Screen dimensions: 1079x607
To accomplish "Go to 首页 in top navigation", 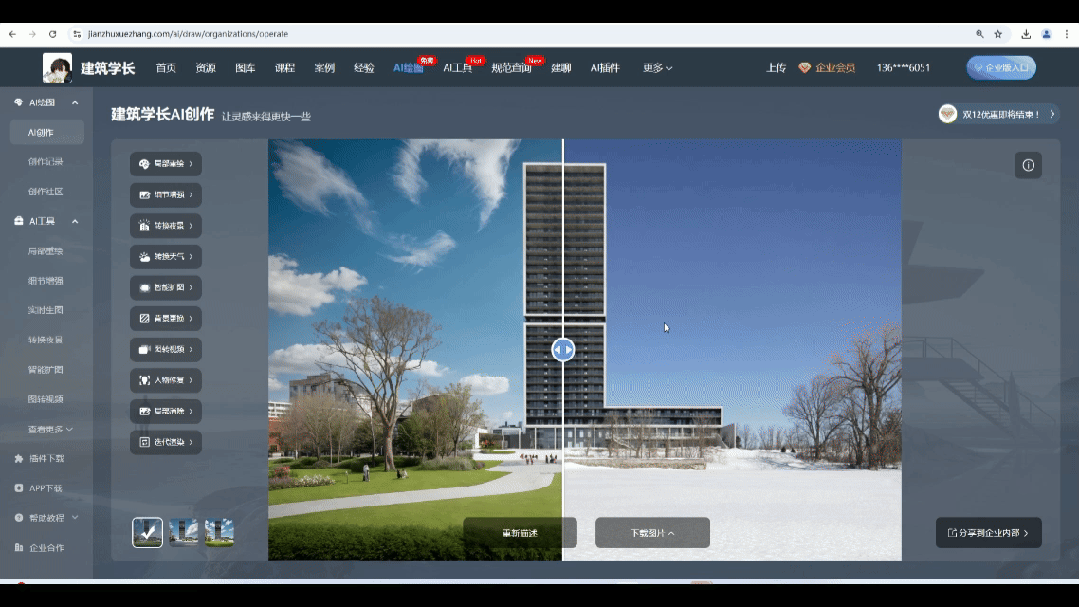I will click(165, 67).
